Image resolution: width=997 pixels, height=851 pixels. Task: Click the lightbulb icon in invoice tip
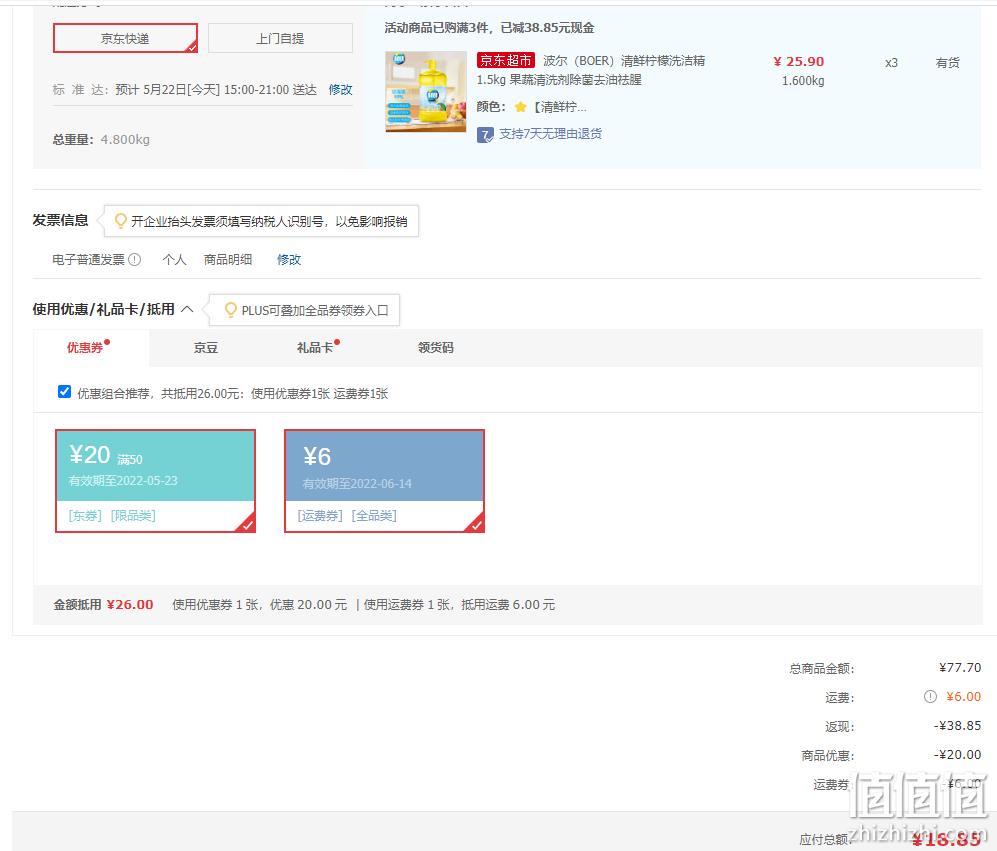tap(120, 221)
